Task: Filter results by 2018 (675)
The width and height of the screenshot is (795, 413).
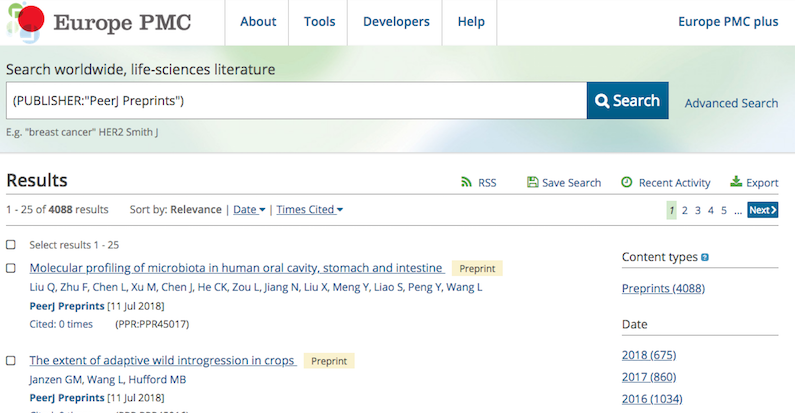Action: [x=649, y=355]
